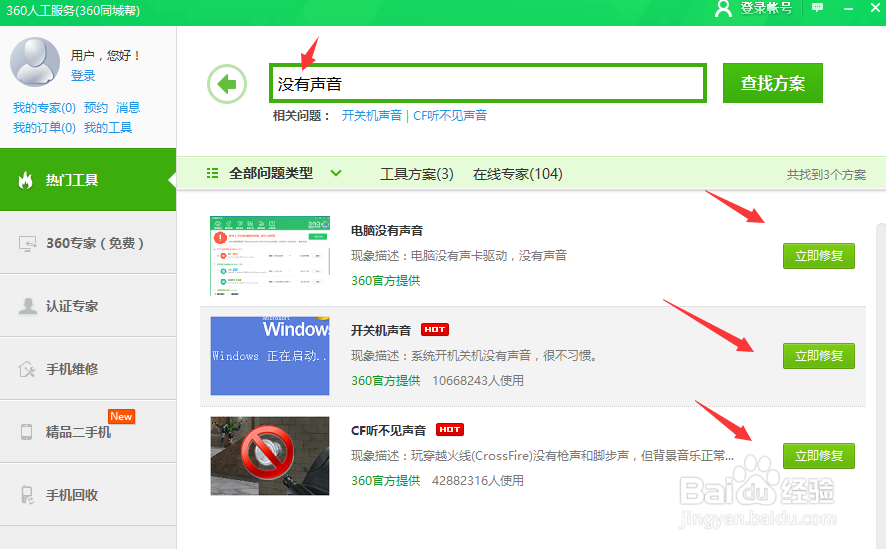Image resolution: width=886 pixels, height=549 pixels.
Task: Open the 手机维修 sidebar section
Action: [x=88, y=369]
